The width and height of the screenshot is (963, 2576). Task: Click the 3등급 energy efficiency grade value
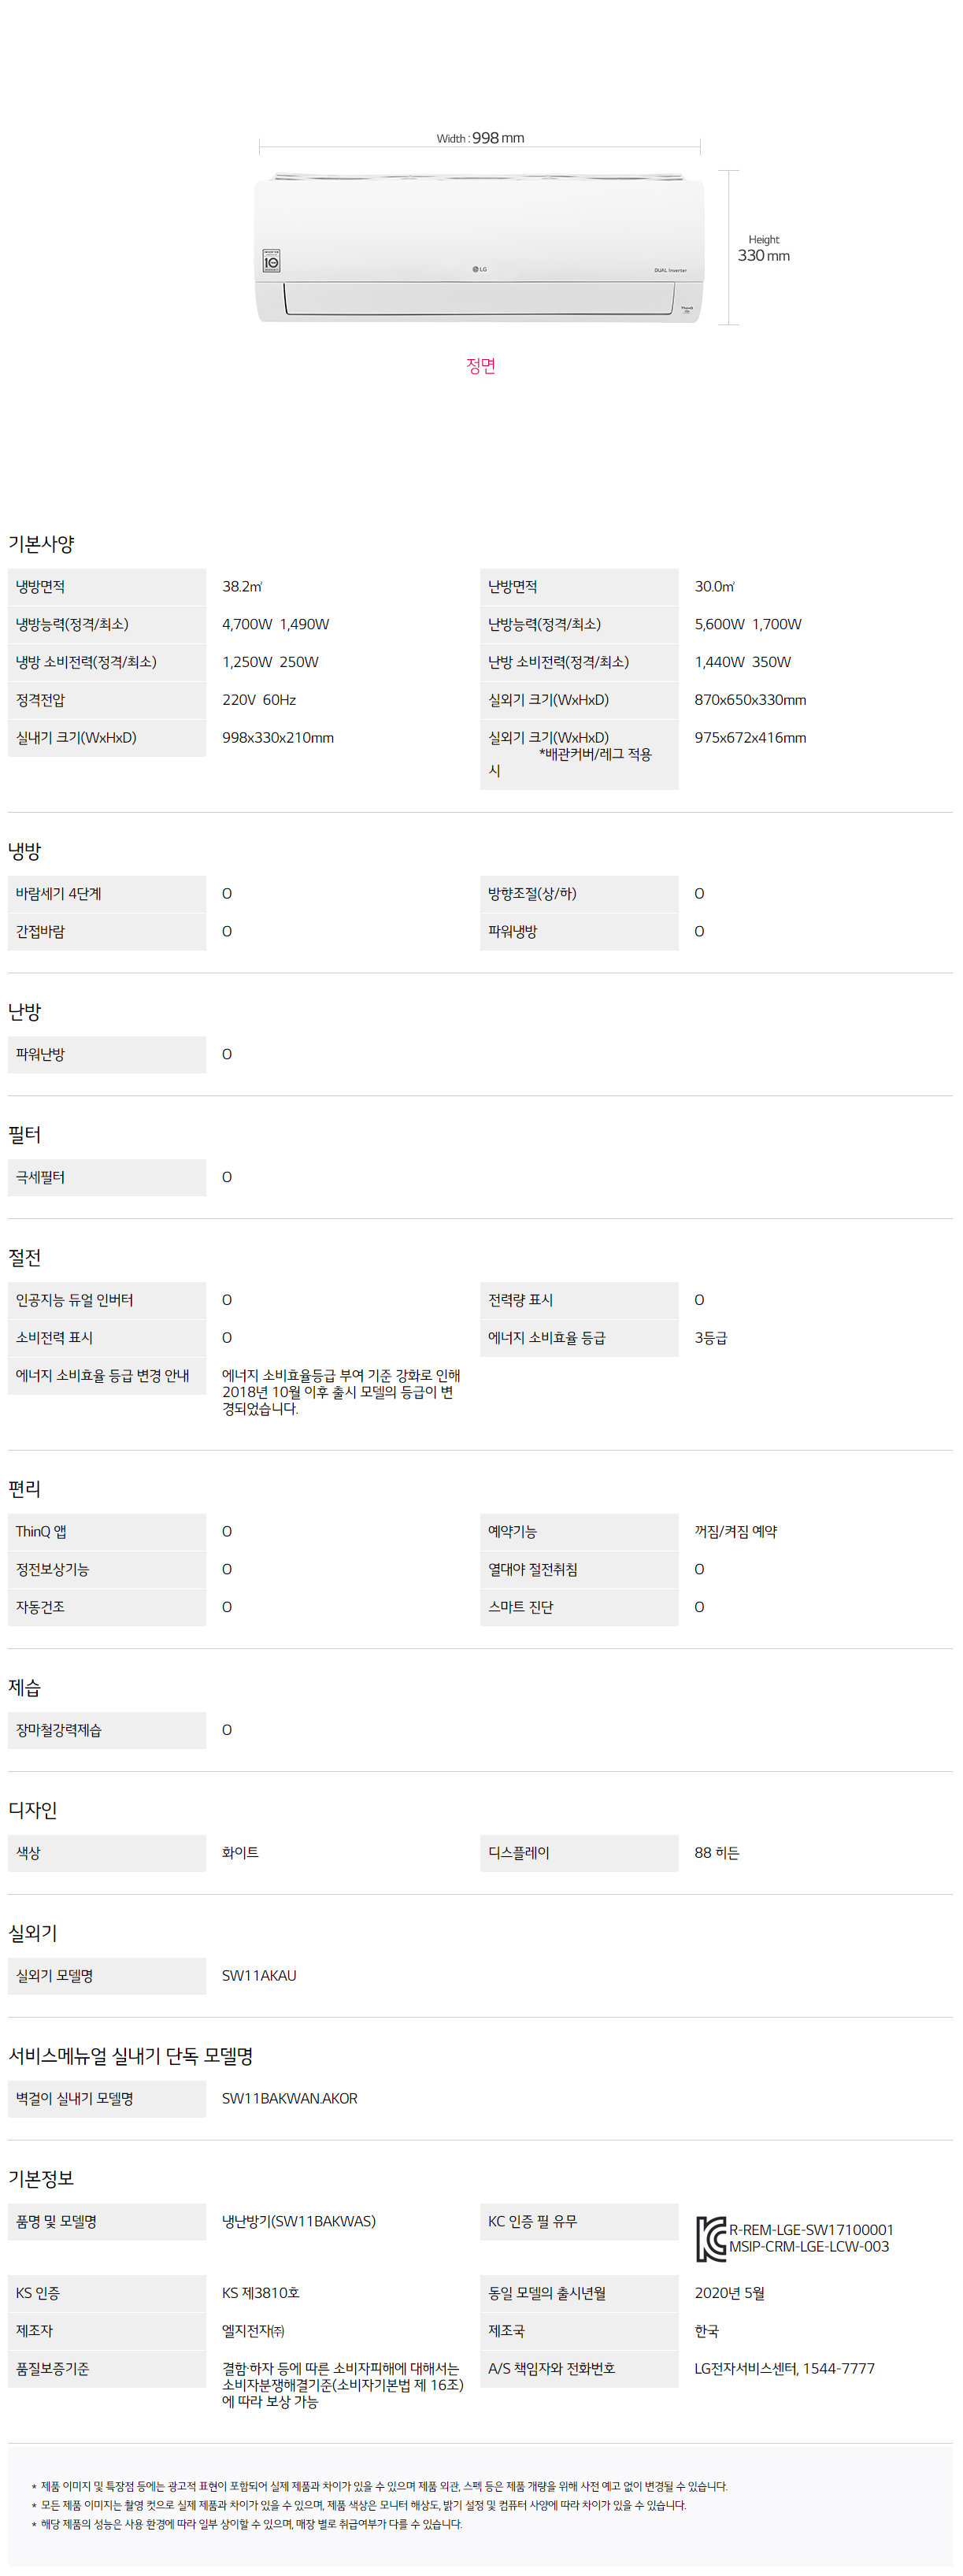711,1338
